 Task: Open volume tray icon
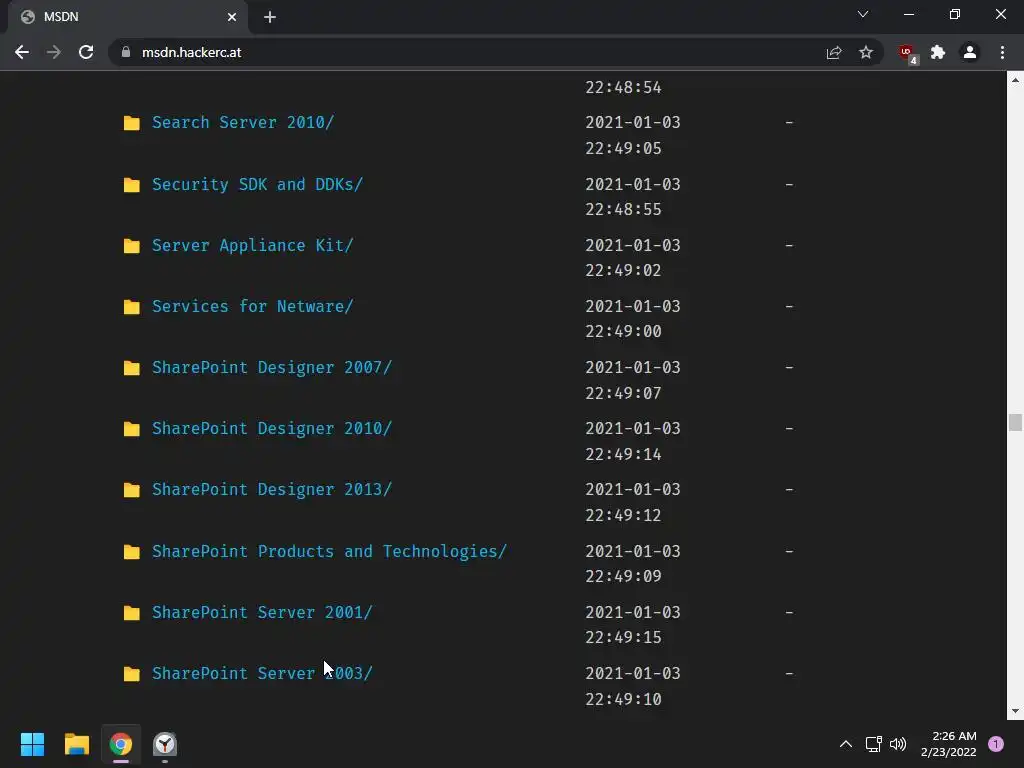(x=898, y=744)
